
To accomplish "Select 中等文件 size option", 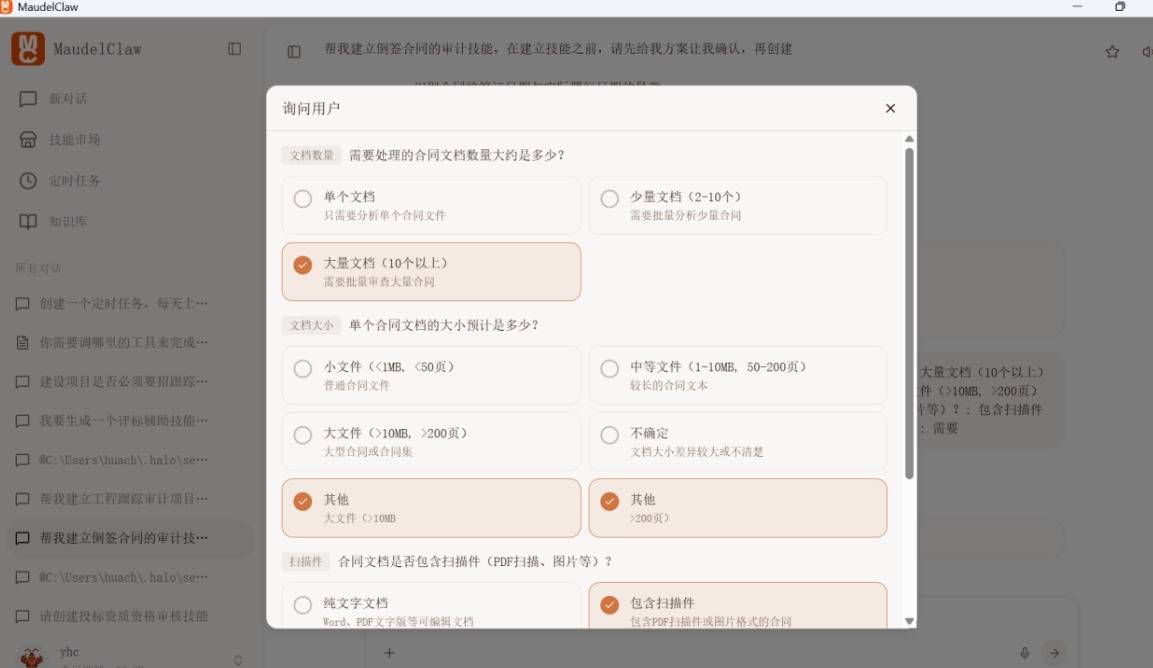I will tap(737, 375).
